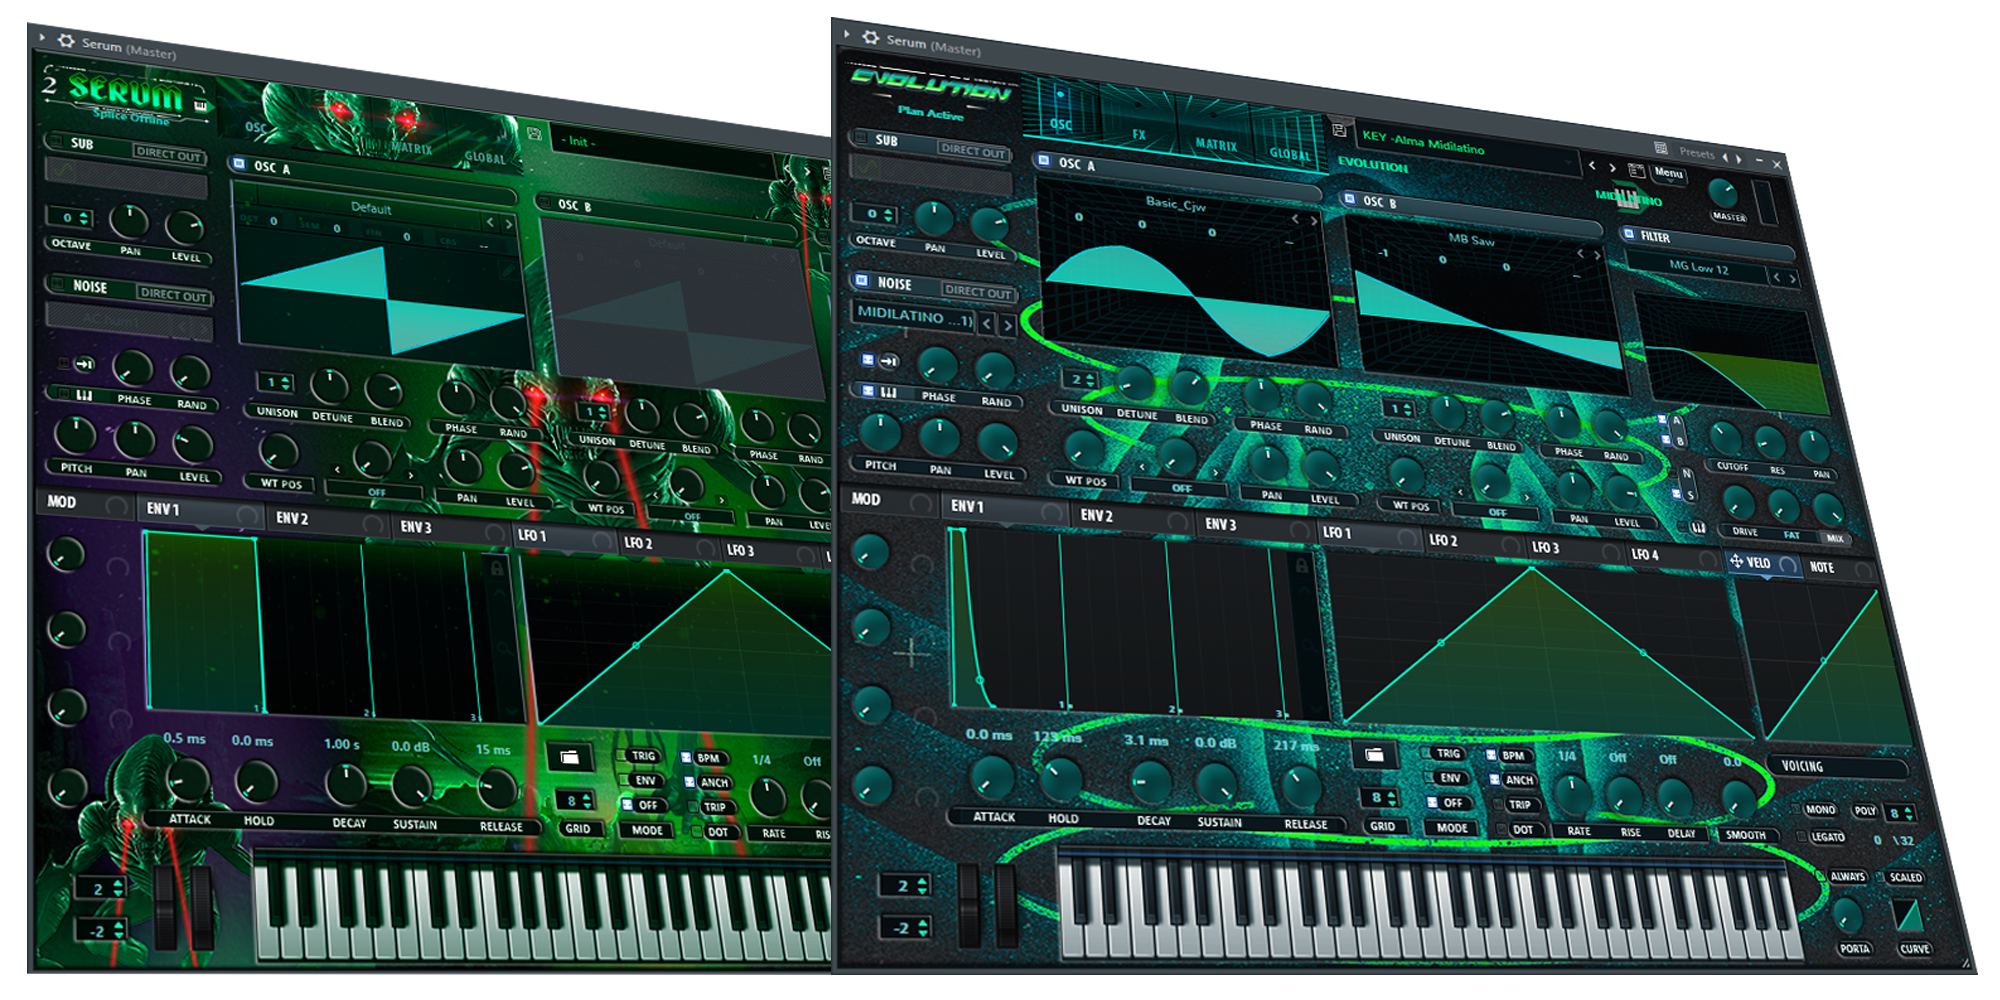This screenshot has width=2000, height=1000.
Task: Switch to FX tab in Evolution window
Action: pyautogui.click(x=1138, y=121)
